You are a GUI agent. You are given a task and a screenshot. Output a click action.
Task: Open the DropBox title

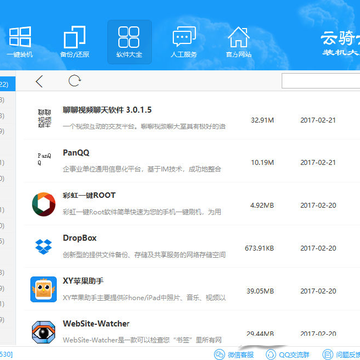tap(80, 238)
